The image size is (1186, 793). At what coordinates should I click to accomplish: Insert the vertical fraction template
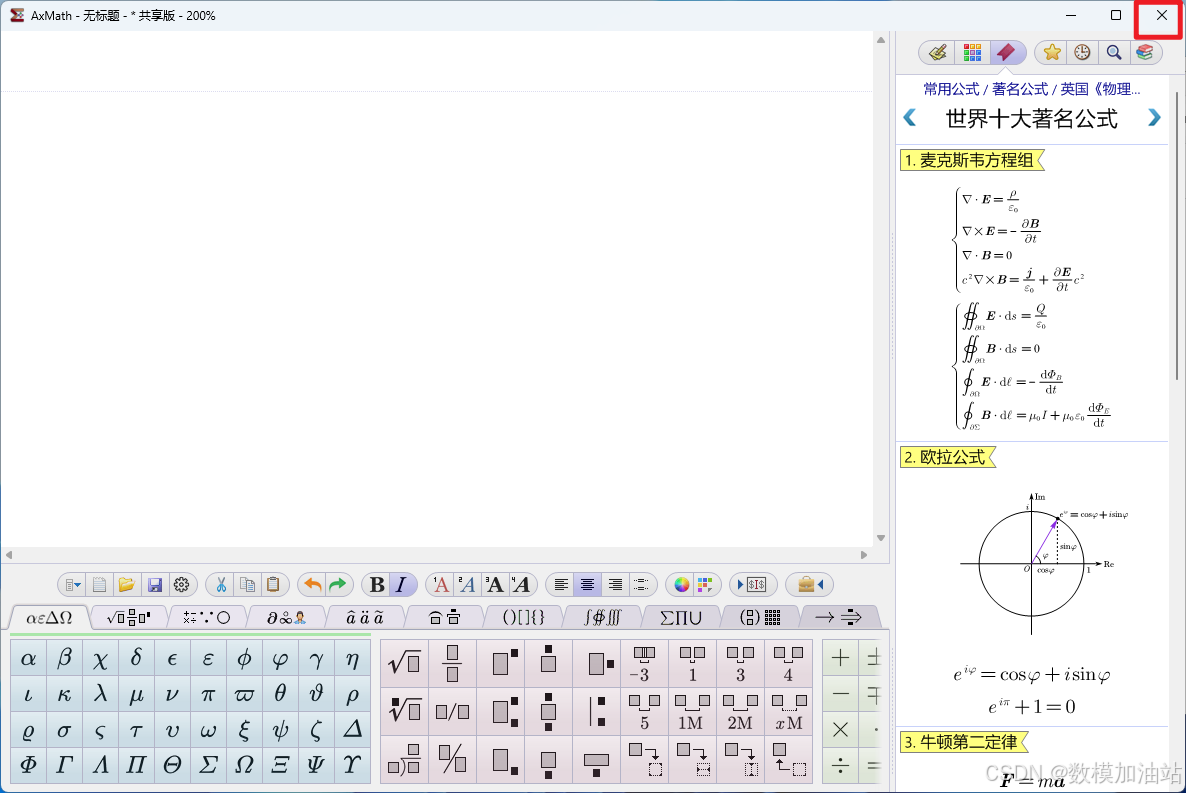click(x=452, y=664)
